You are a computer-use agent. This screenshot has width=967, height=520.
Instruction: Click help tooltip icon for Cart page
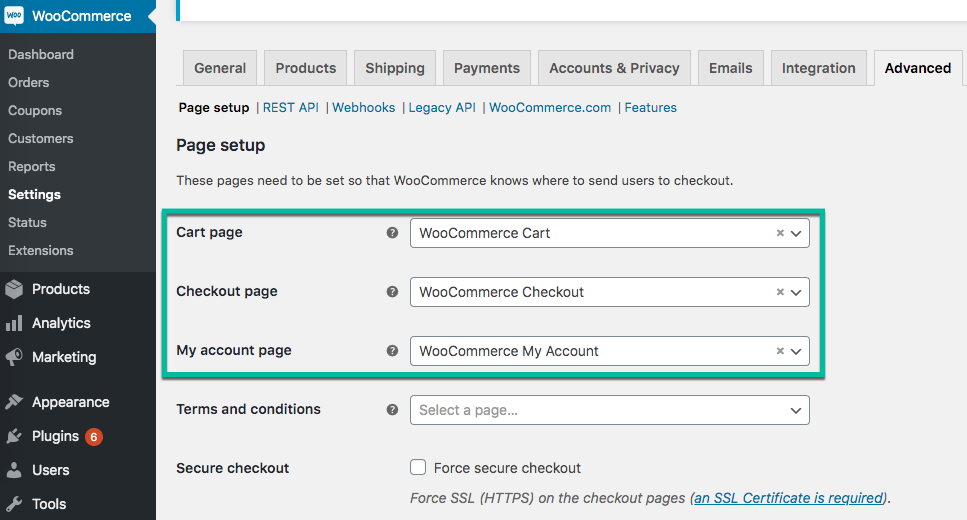(x=392, y=233)
